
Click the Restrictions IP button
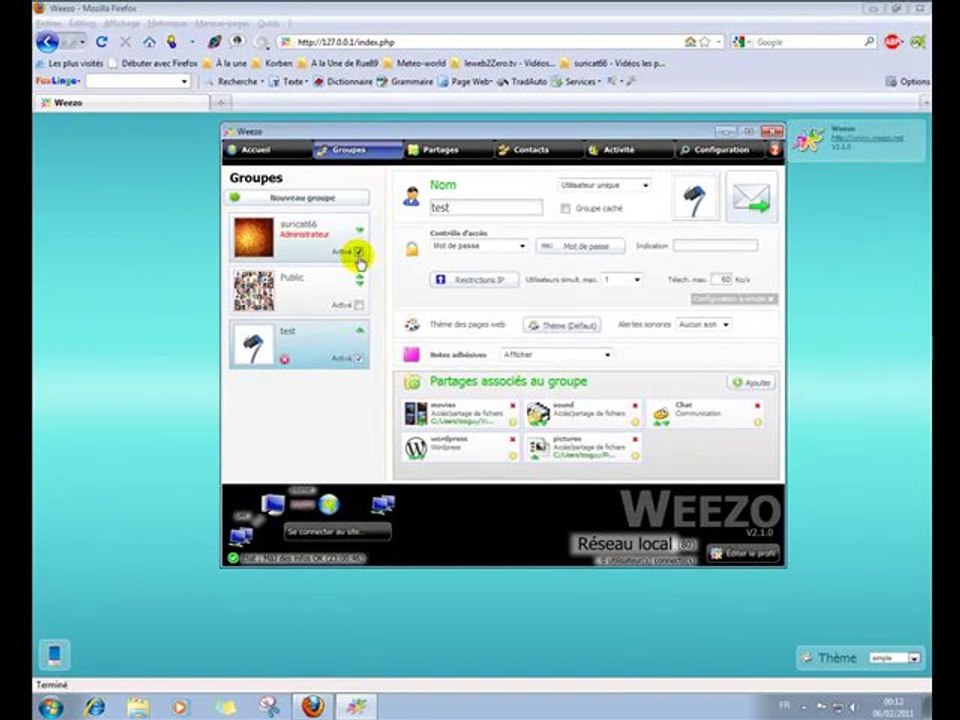point(474,280)
